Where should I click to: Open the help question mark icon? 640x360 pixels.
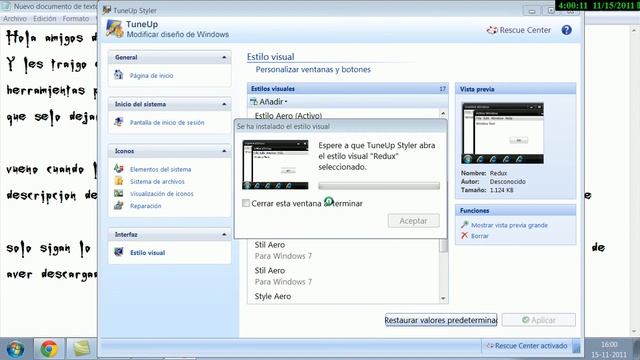[x=567, y=30]
